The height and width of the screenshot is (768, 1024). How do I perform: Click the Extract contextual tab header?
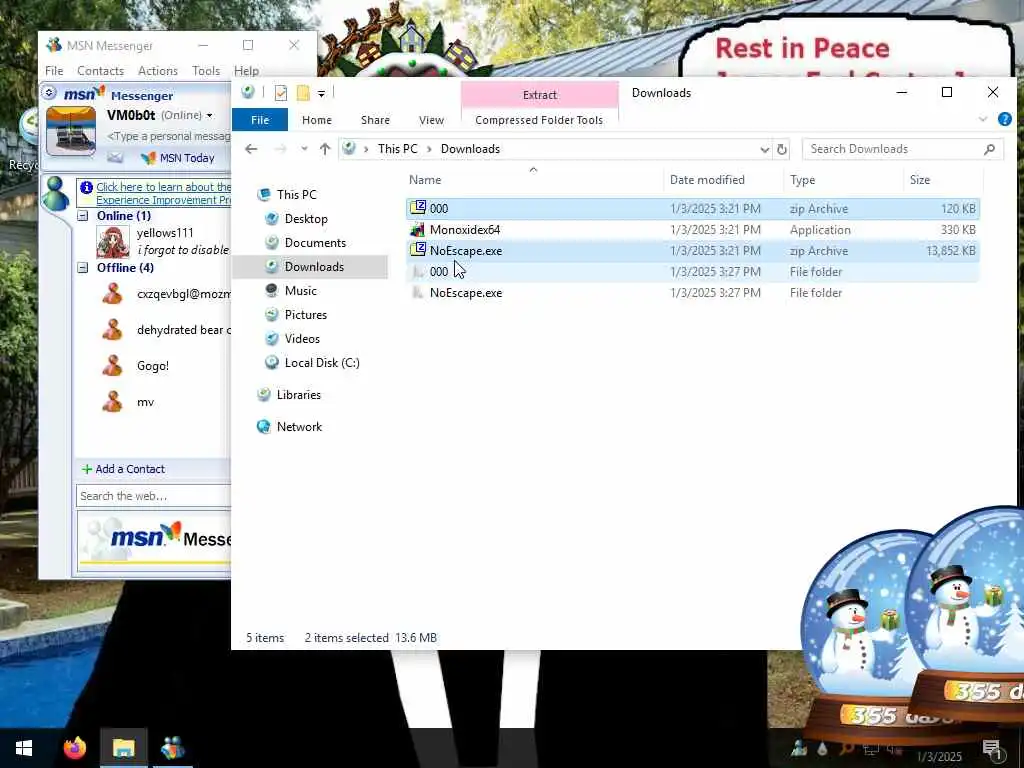539,95
